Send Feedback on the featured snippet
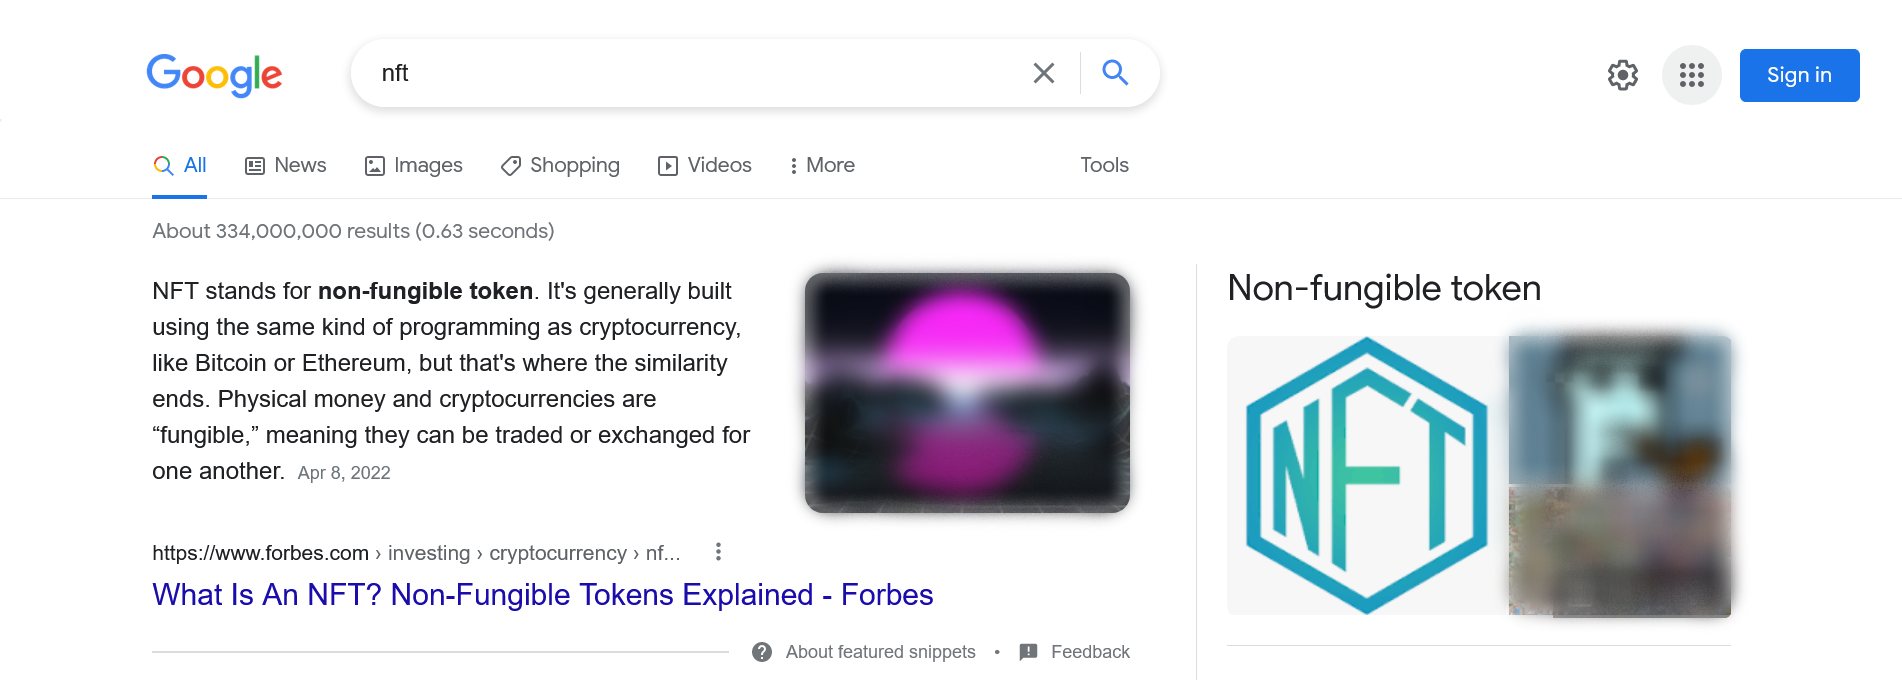The image size is (1902, 680). coord(1090,651)
